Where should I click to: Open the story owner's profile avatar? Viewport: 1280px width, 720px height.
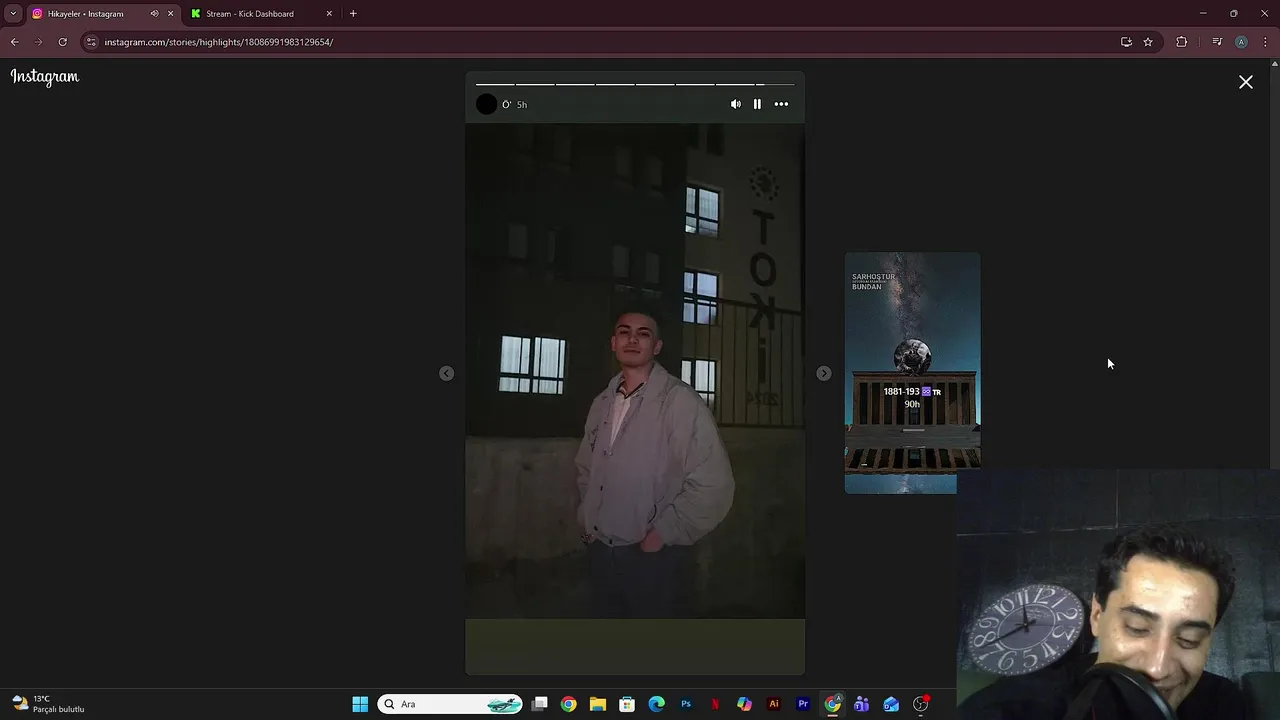[486, 104]
